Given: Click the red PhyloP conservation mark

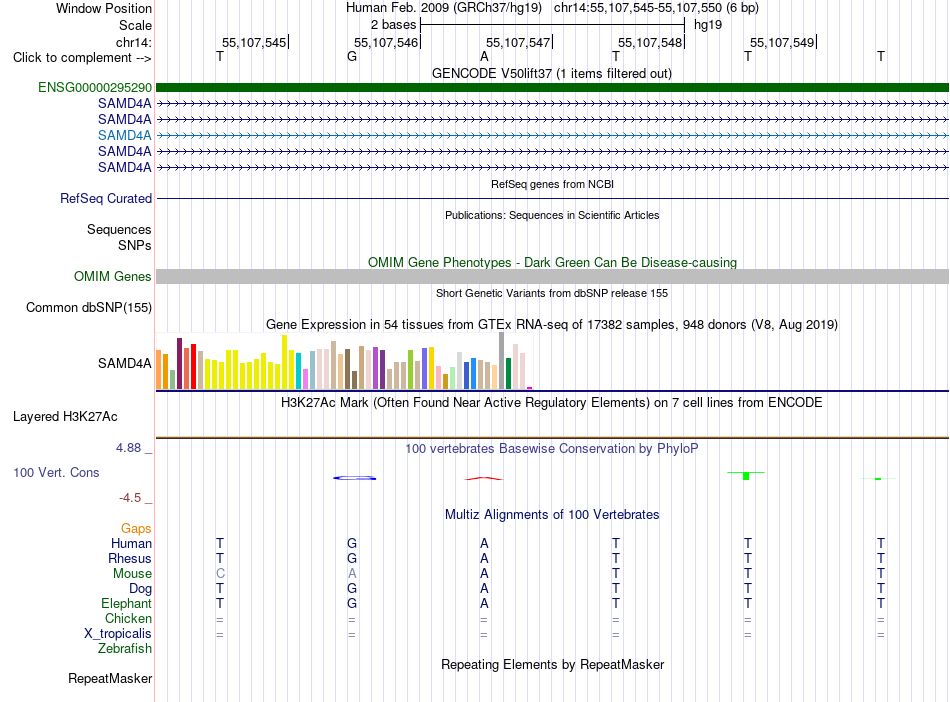Looking at the screenshot, I should tap(483, 478).
